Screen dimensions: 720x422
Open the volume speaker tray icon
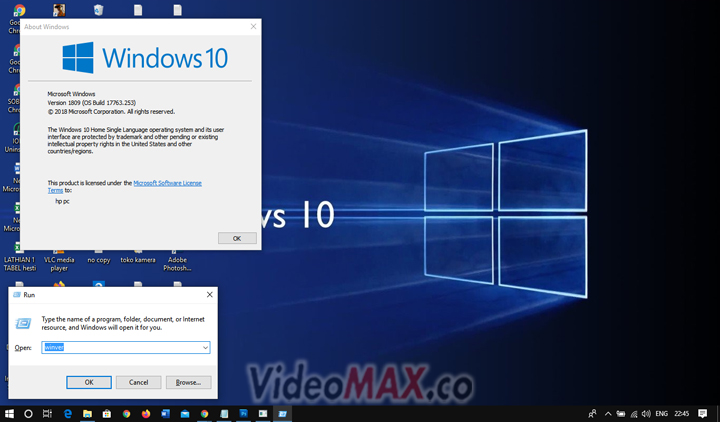(x=646, y=414)
